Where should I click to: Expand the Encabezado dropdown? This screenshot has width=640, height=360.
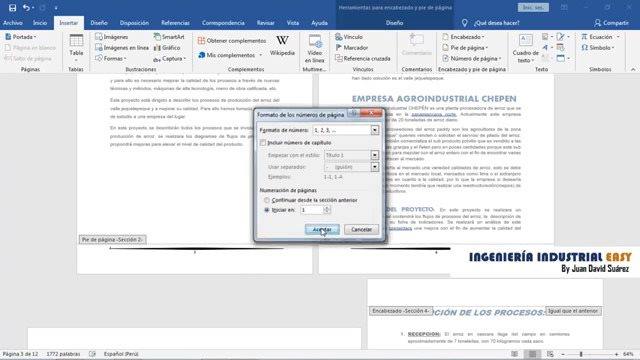pos(463,37)
